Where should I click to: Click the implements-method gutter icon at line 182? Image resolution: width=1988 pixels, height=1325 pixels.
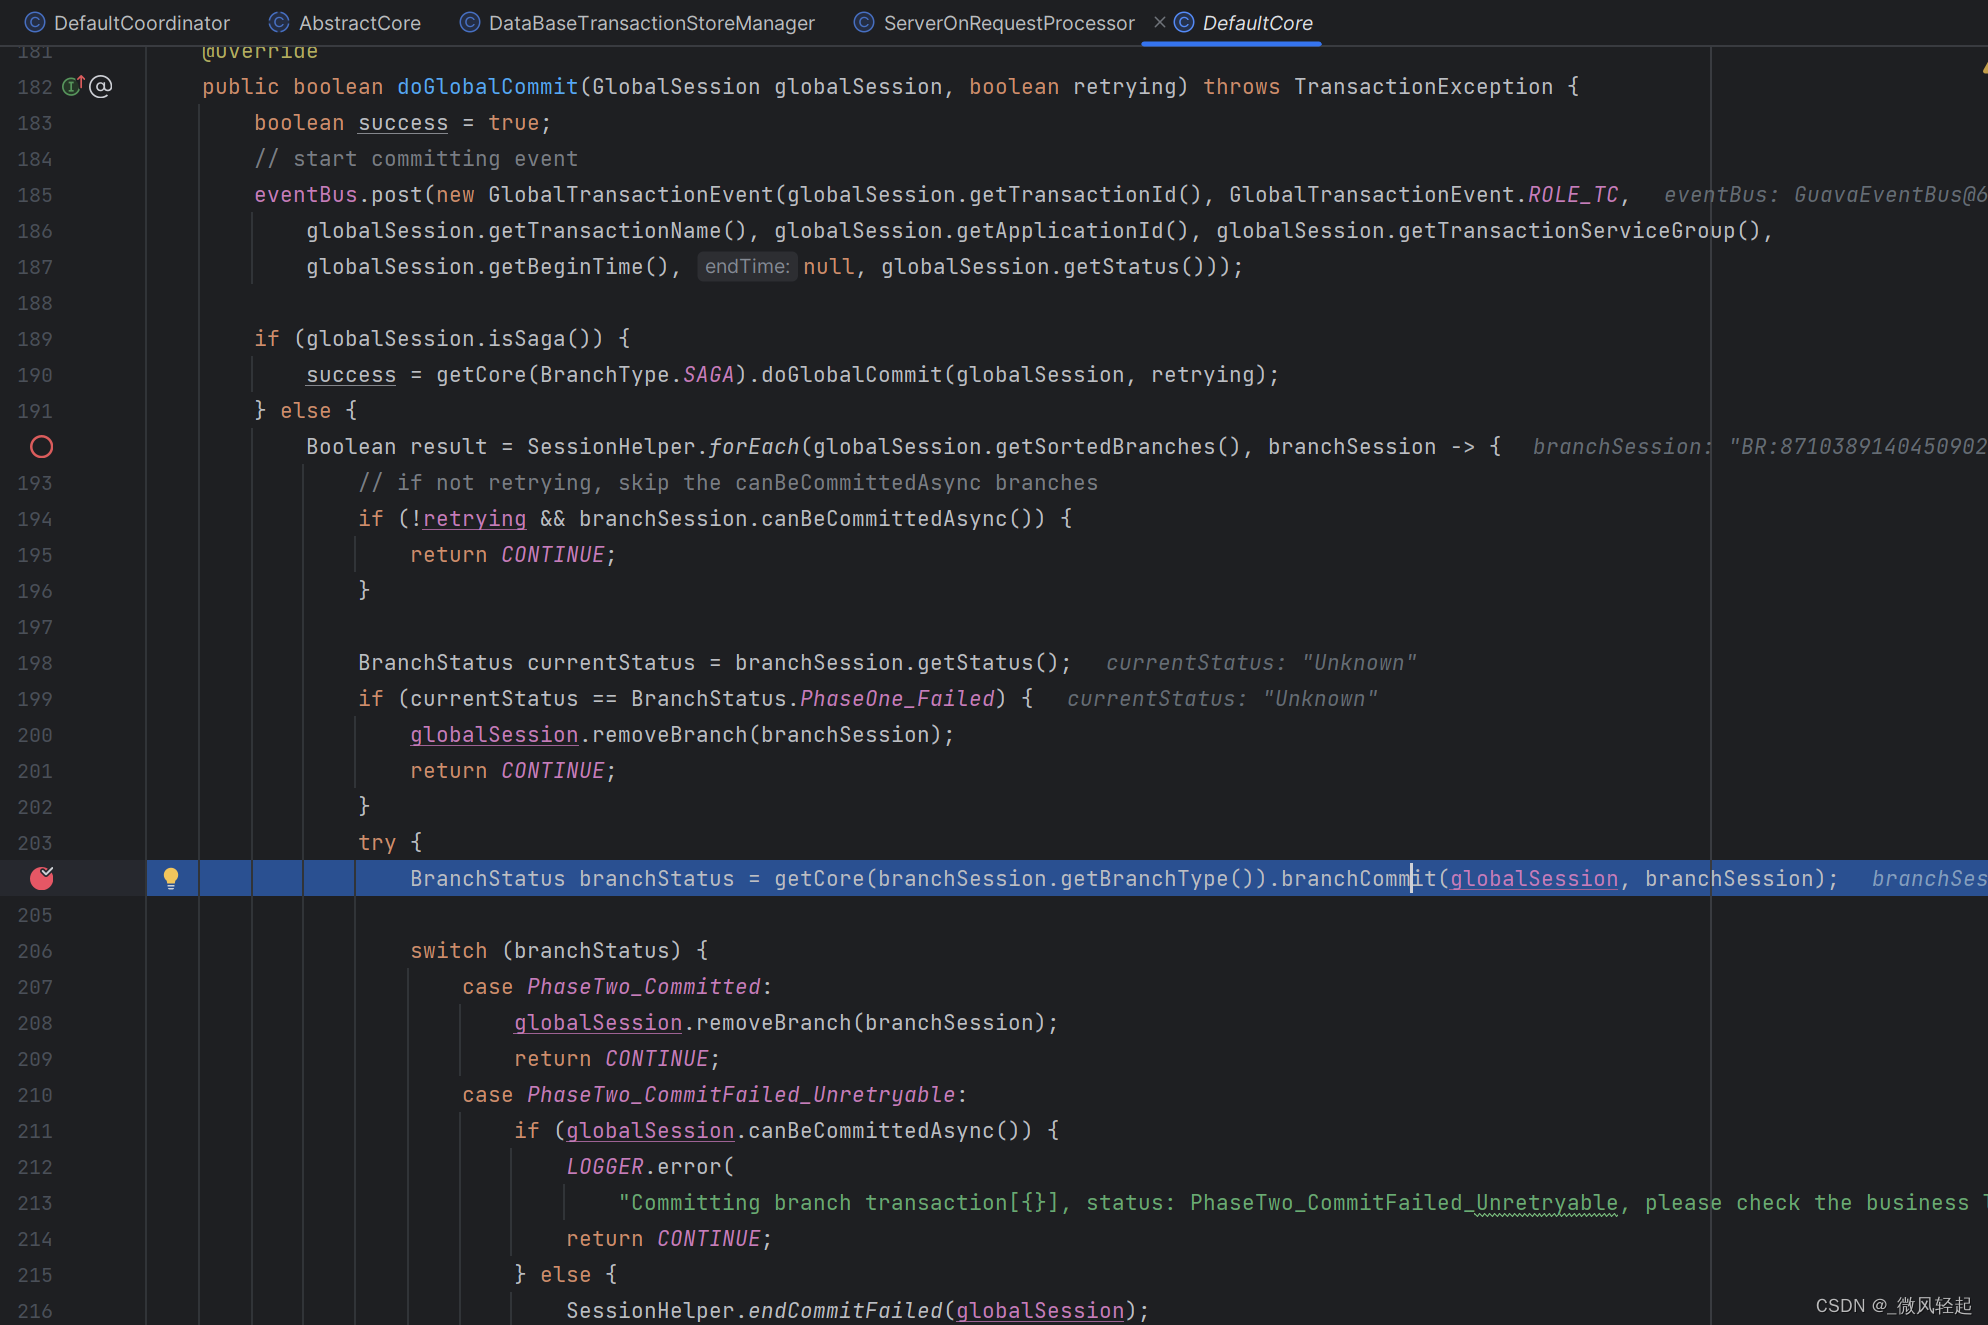pos(73,86)
